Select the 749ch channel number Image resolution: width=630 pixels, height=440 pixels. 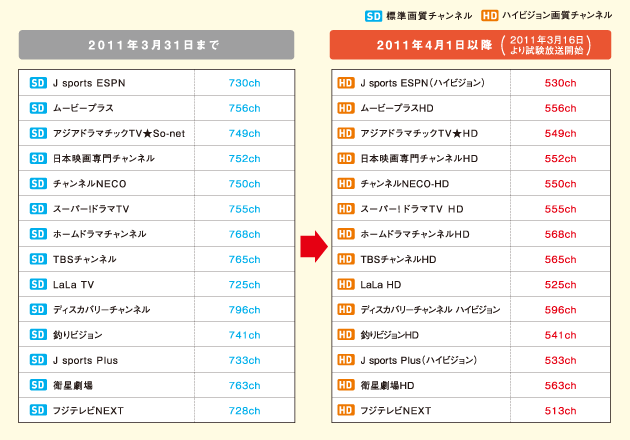(x=244, y=133)
